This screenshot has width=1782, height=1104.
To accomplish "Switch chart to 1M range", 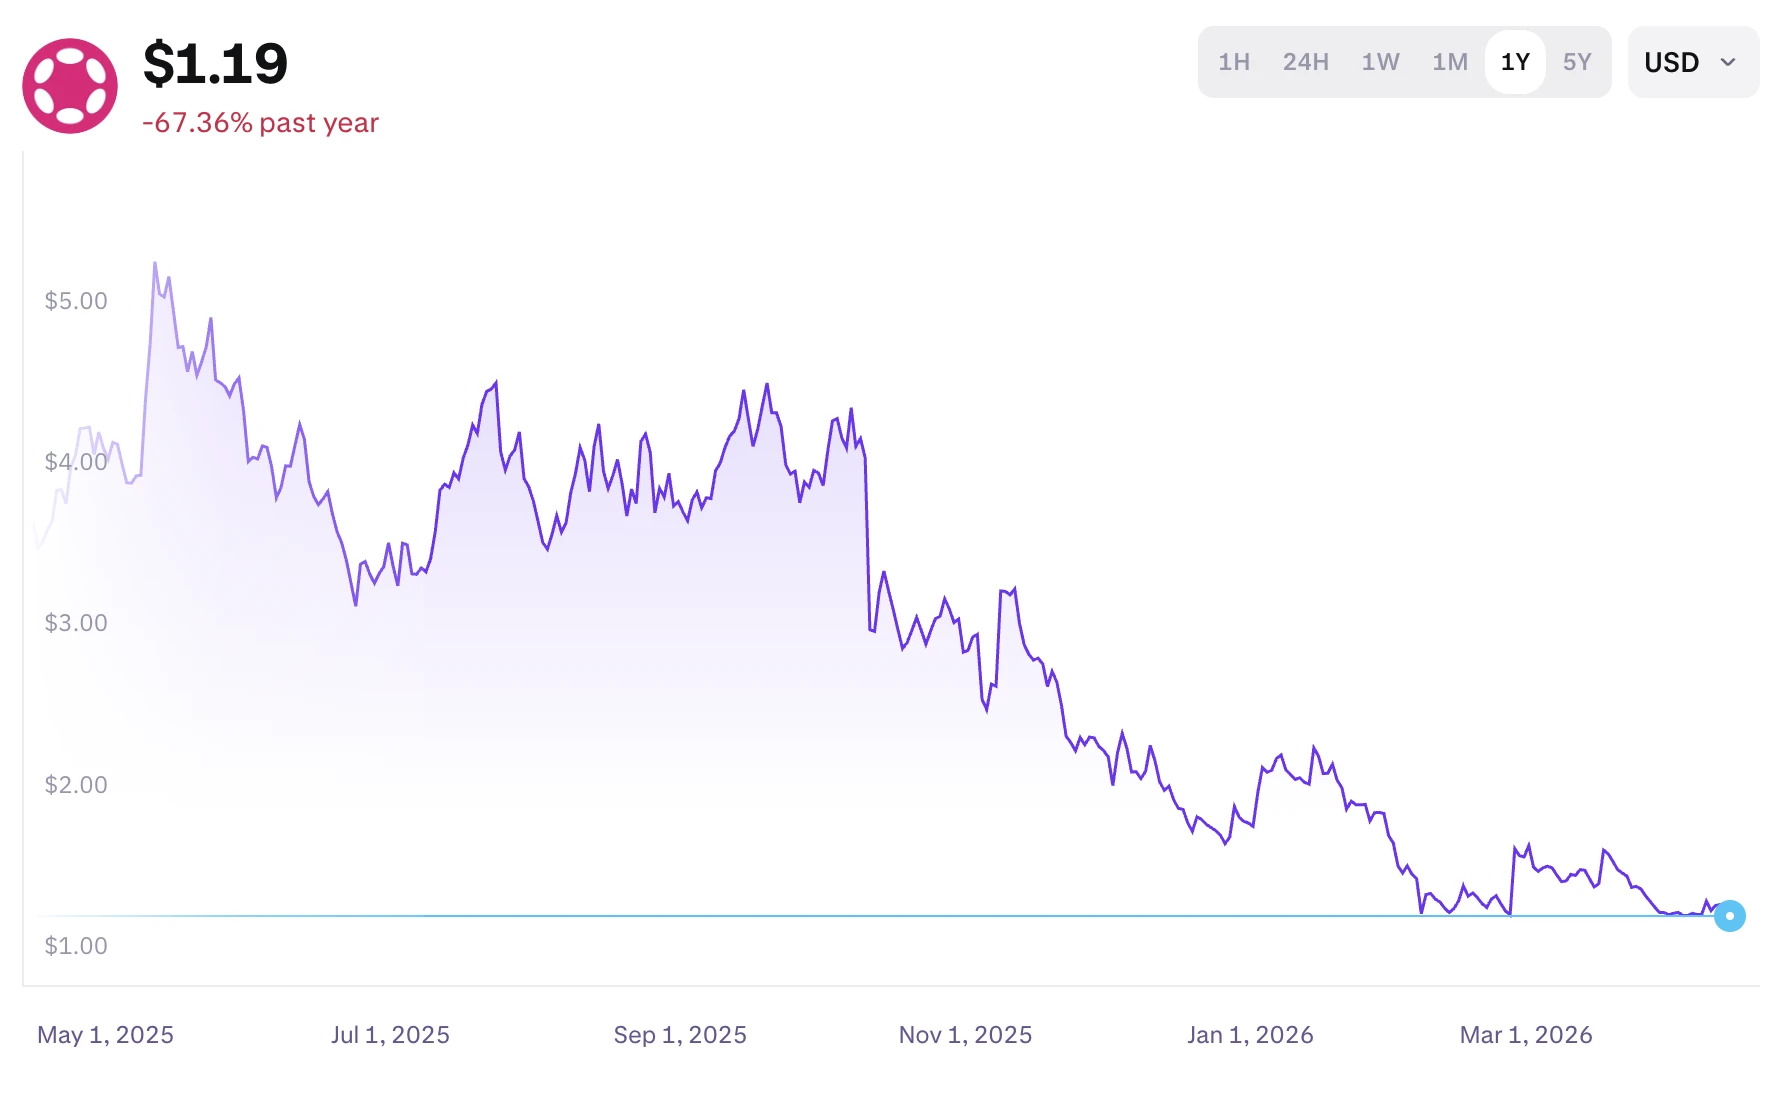I will [1449, 62].
